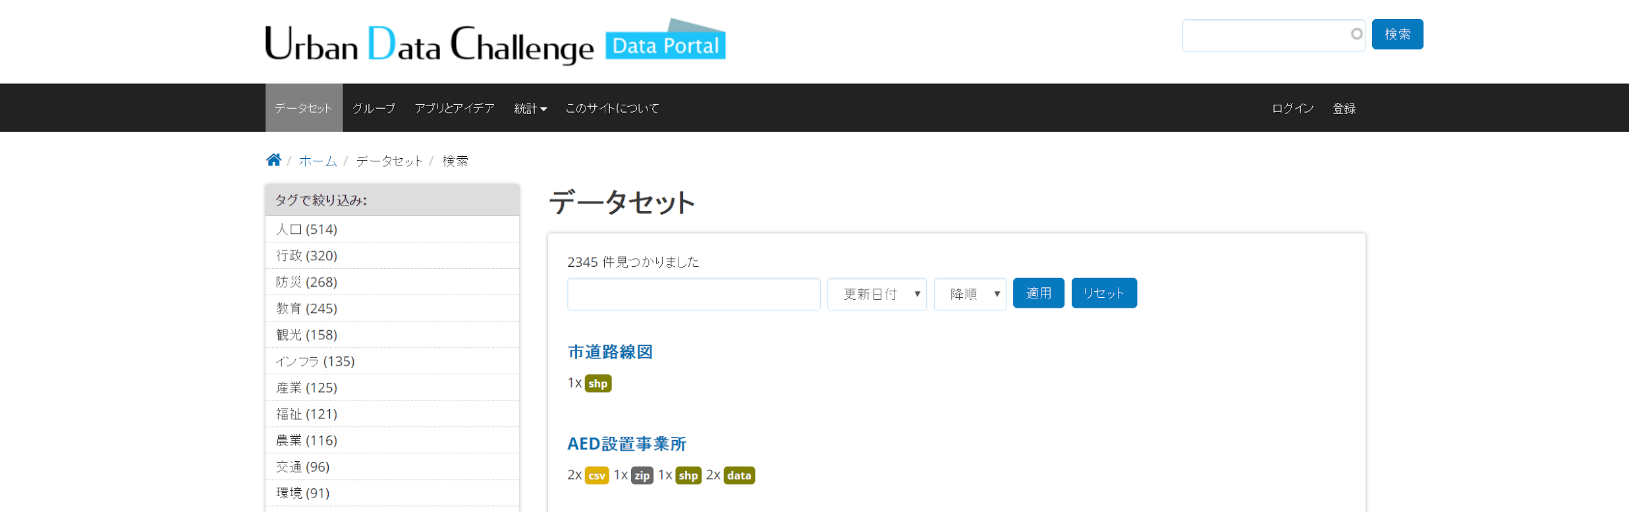Expand the 統計 menu

pos(530,108)
